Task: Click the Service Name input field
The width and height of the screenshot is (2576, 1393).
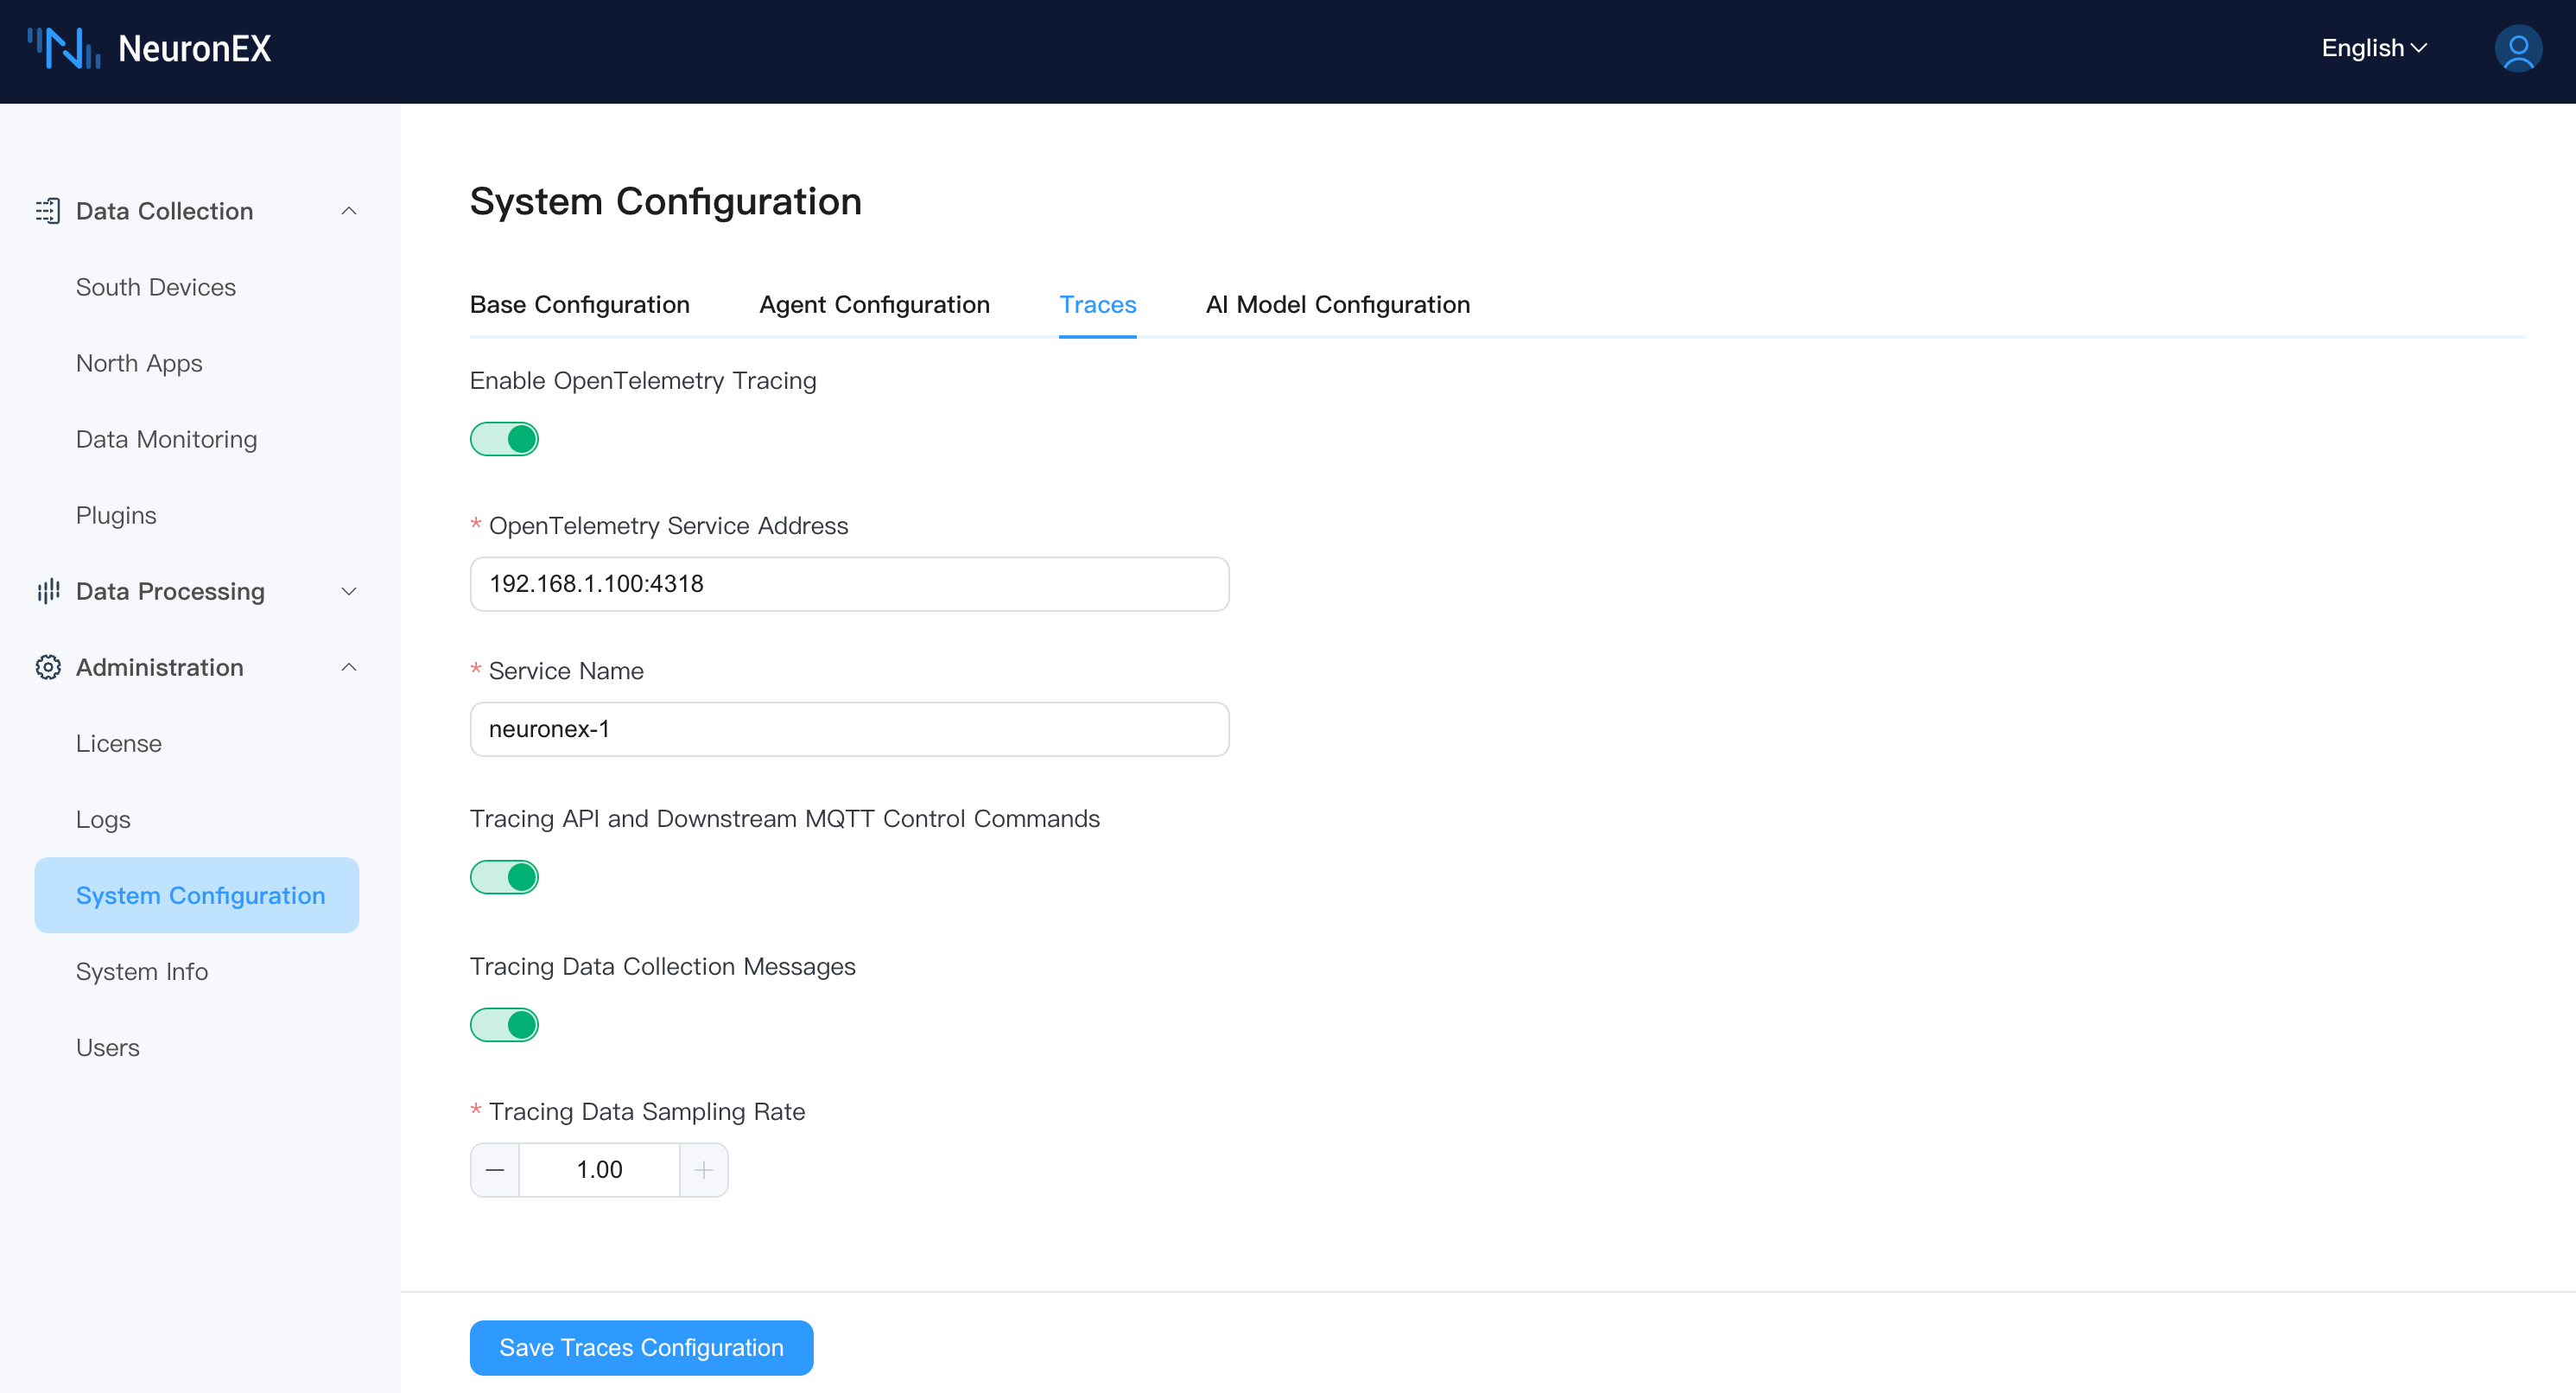Action: (849, 729)
